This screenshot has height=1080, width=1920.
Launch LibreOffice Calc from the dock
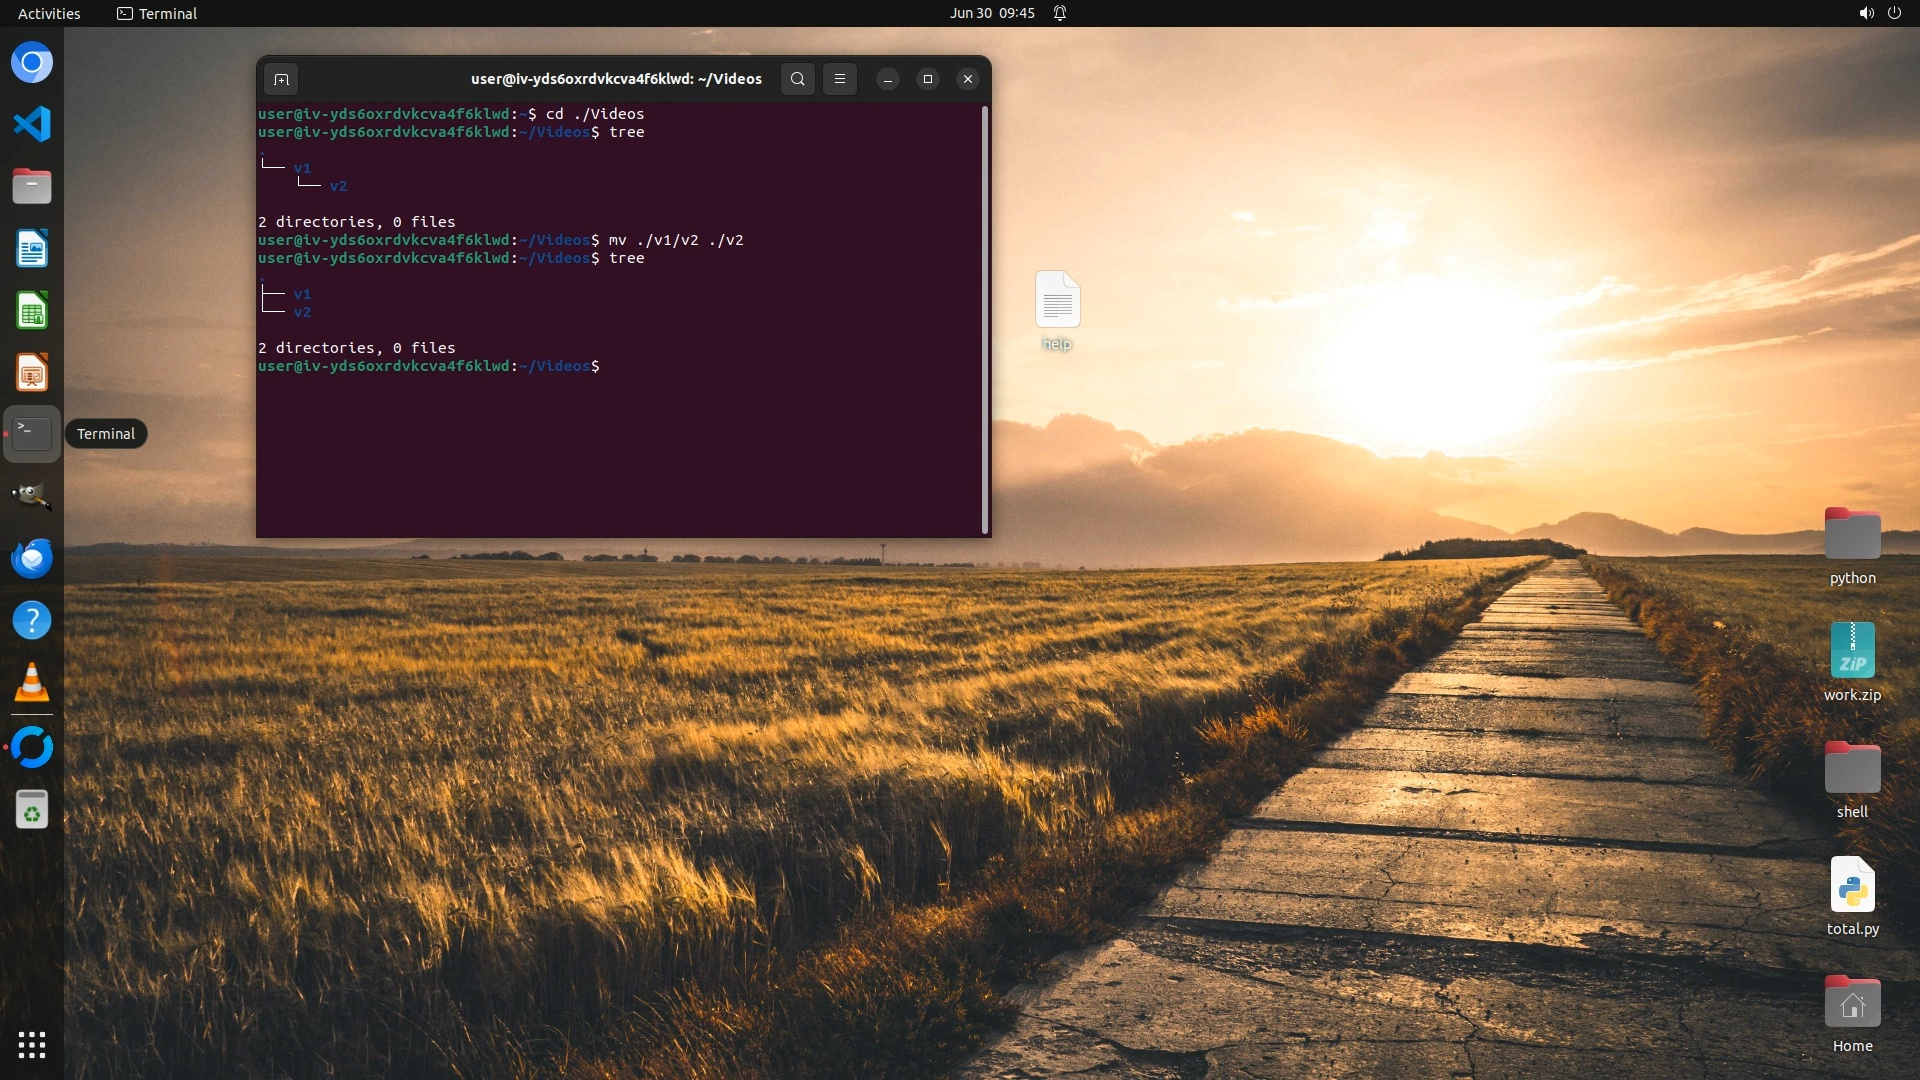tap(32, 311)
